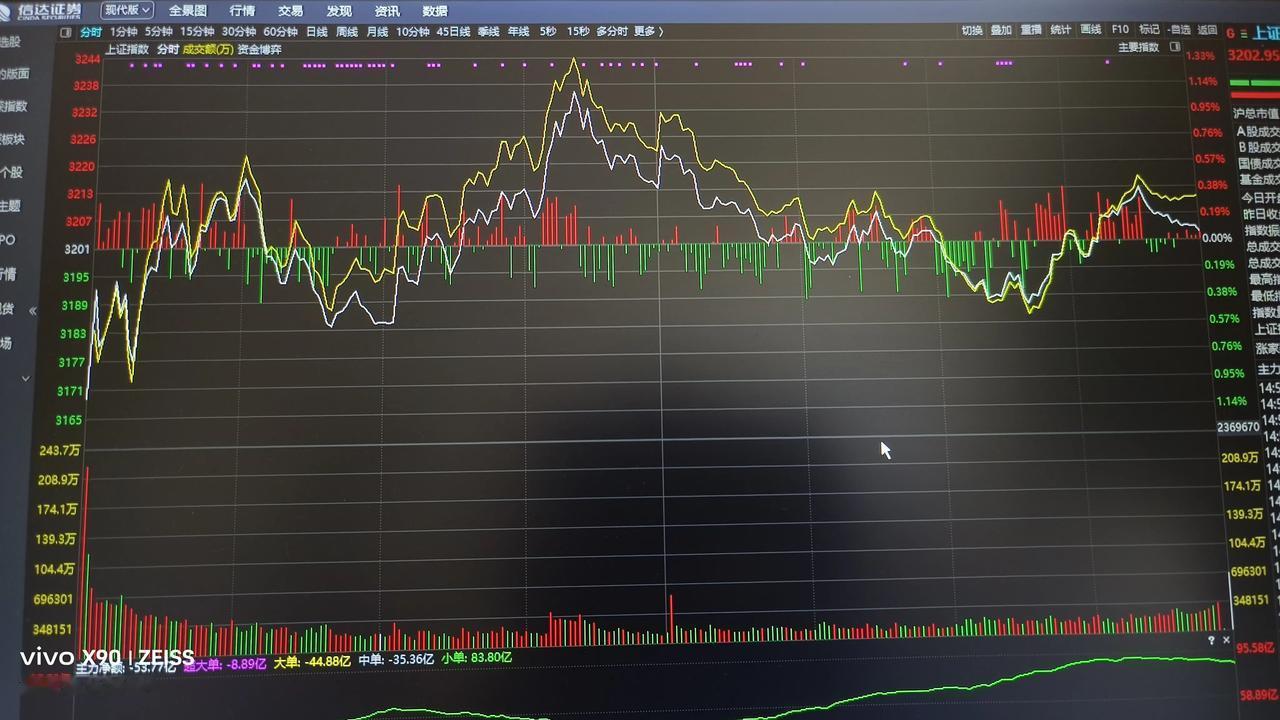This screenshot has width=1280, height=720.
Task: Open the F10 company info
Action: click(1120, 30)
